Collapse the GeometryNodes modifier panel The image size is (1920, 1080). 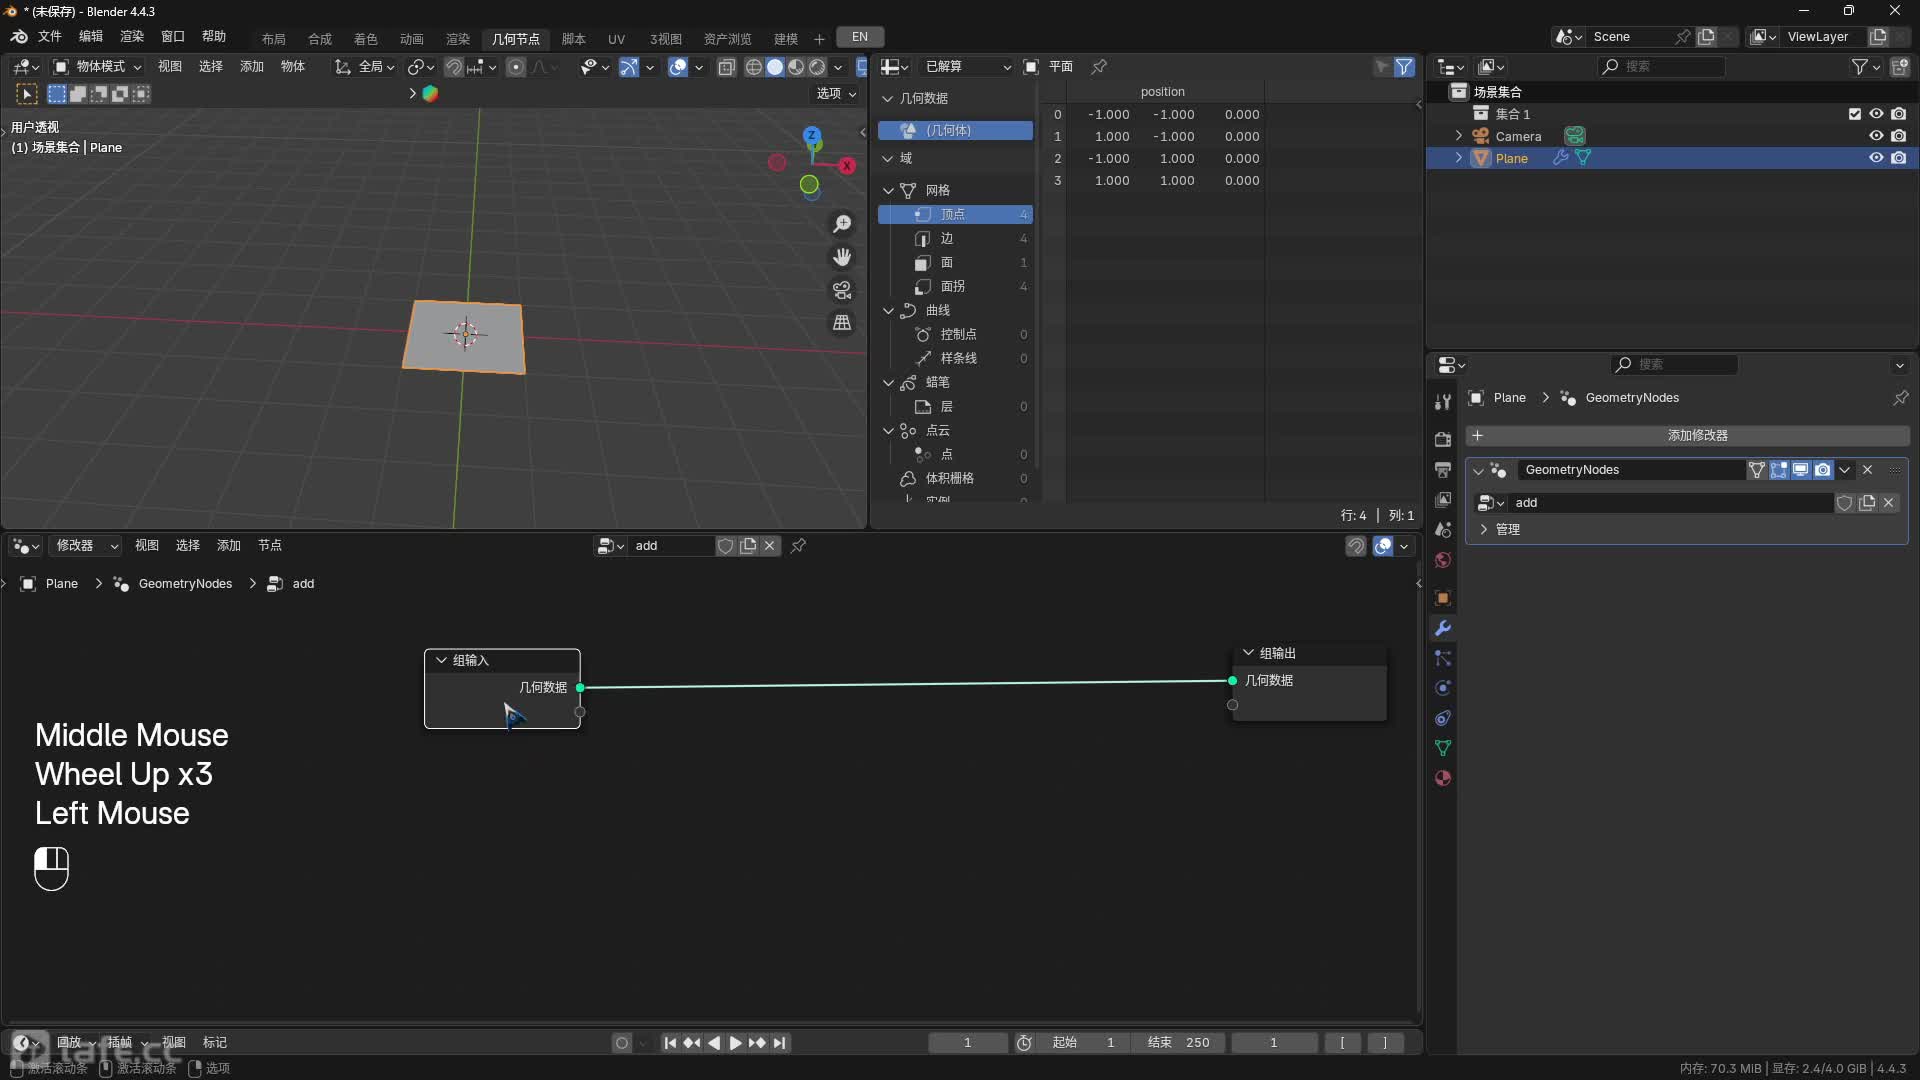point(1478,471)
